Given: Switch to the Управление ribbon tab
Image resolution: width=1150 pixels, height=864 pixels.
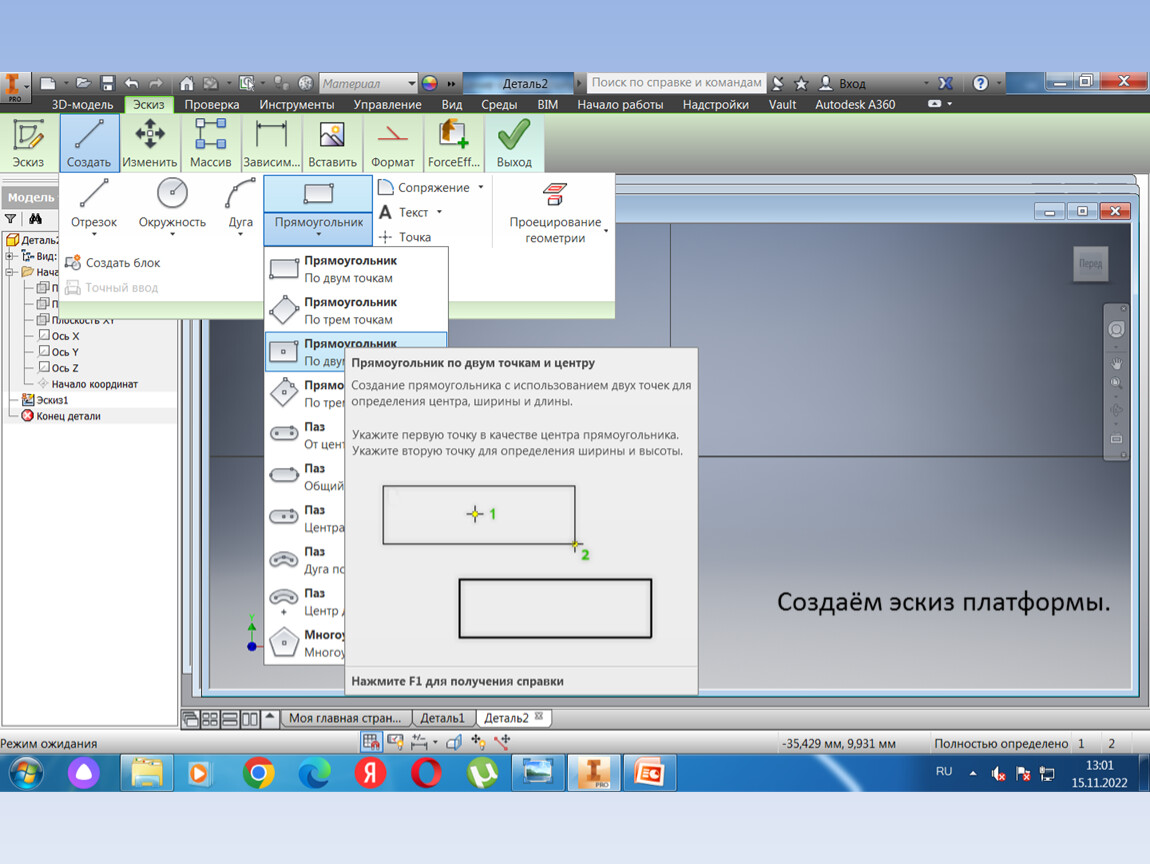Looking at the screenshot, I should click(x=387, y=104).
